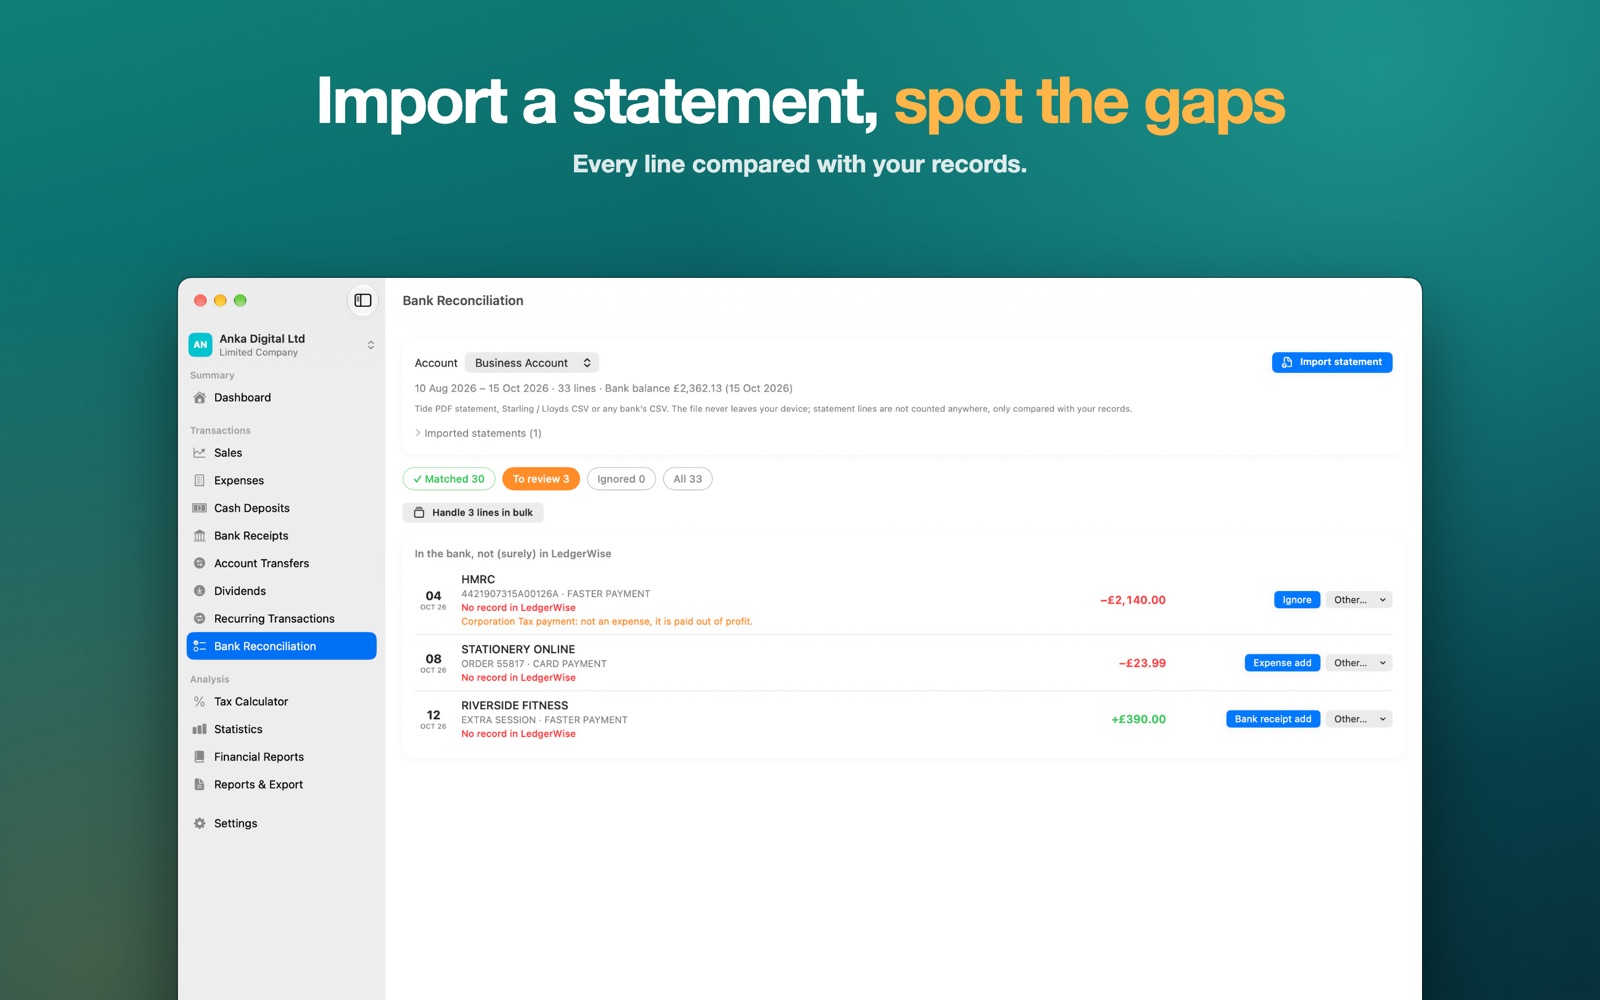Ignore the HMRC statement line
Screen dimensions: 1600x1000
(1297, 600)
